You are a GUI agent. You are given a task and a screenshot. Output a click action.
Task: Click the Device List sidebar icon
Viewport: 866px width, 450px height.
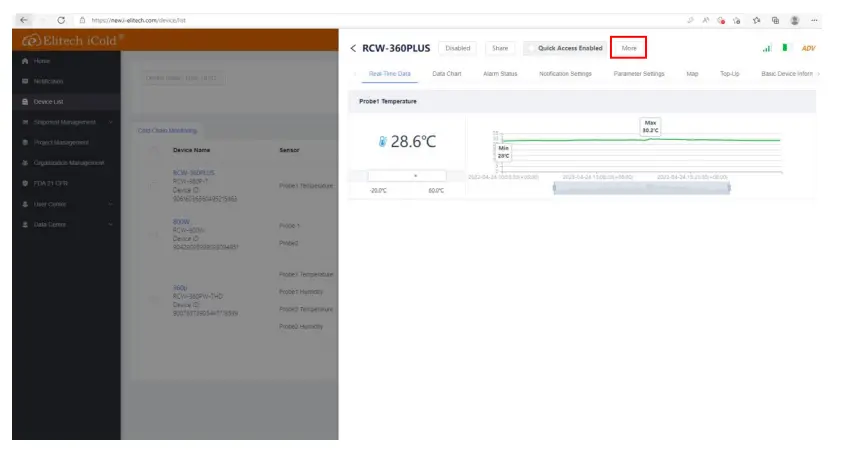click(25, 102)
